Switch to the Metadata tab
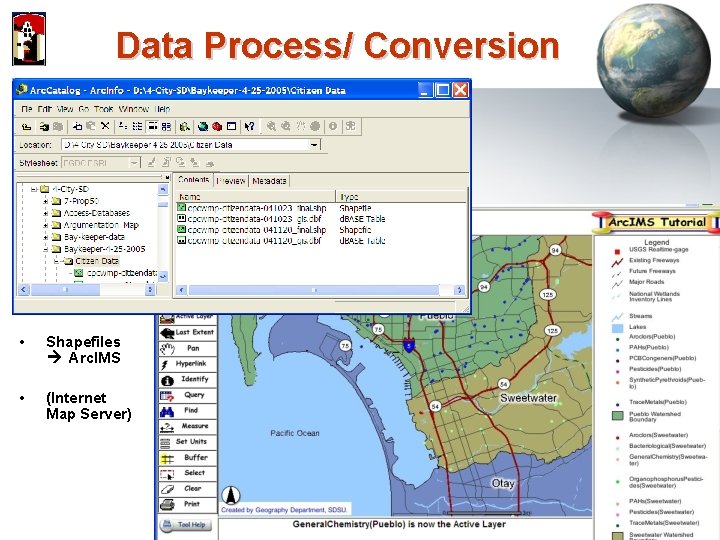The width and height of the screenshot is (720, 540). pyautogui.click(x=269, y=181)
